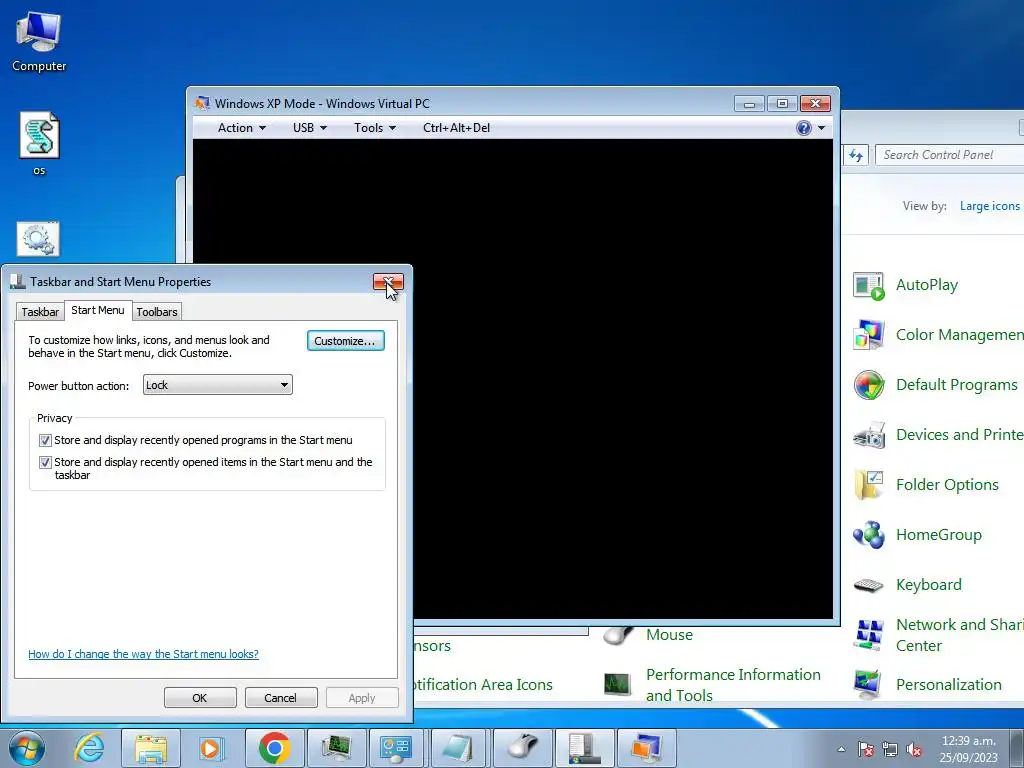
Task: Open the Action menu in Virtual PC
Action: point(242,128)
